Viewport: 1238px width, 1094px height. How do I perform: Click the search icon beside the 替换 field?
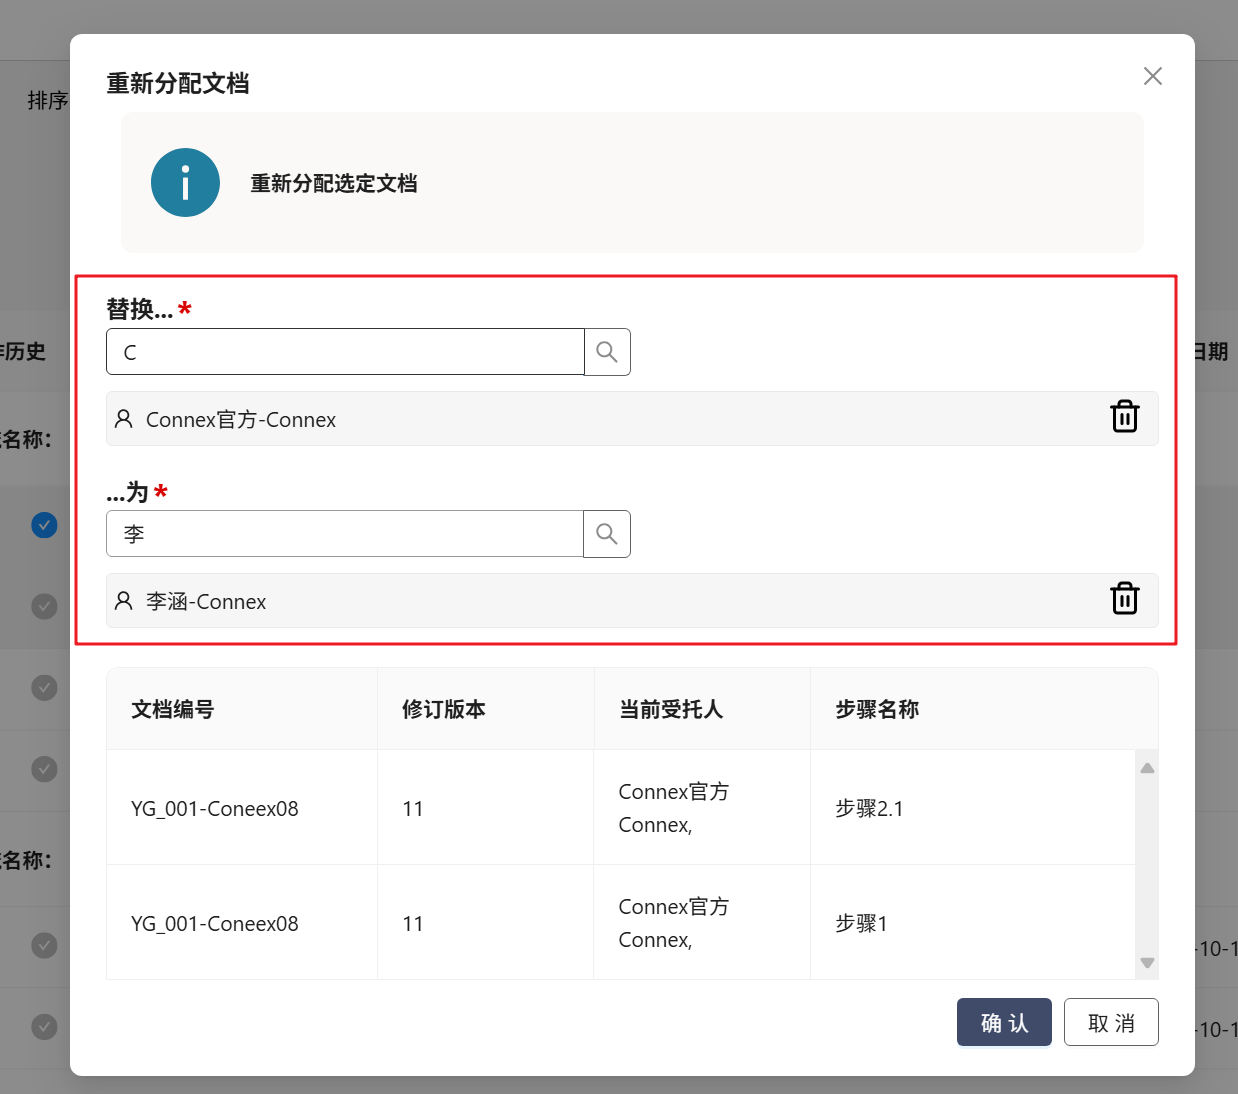pos(607,352)
